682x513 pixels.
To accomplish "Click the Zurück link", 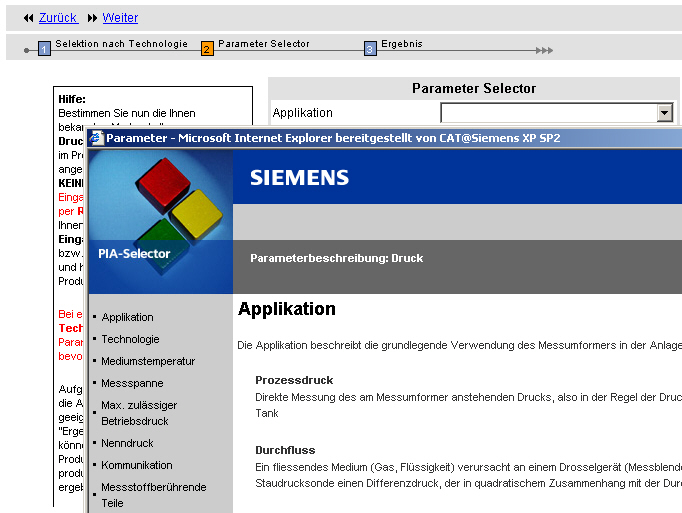I will click(58, 18).
